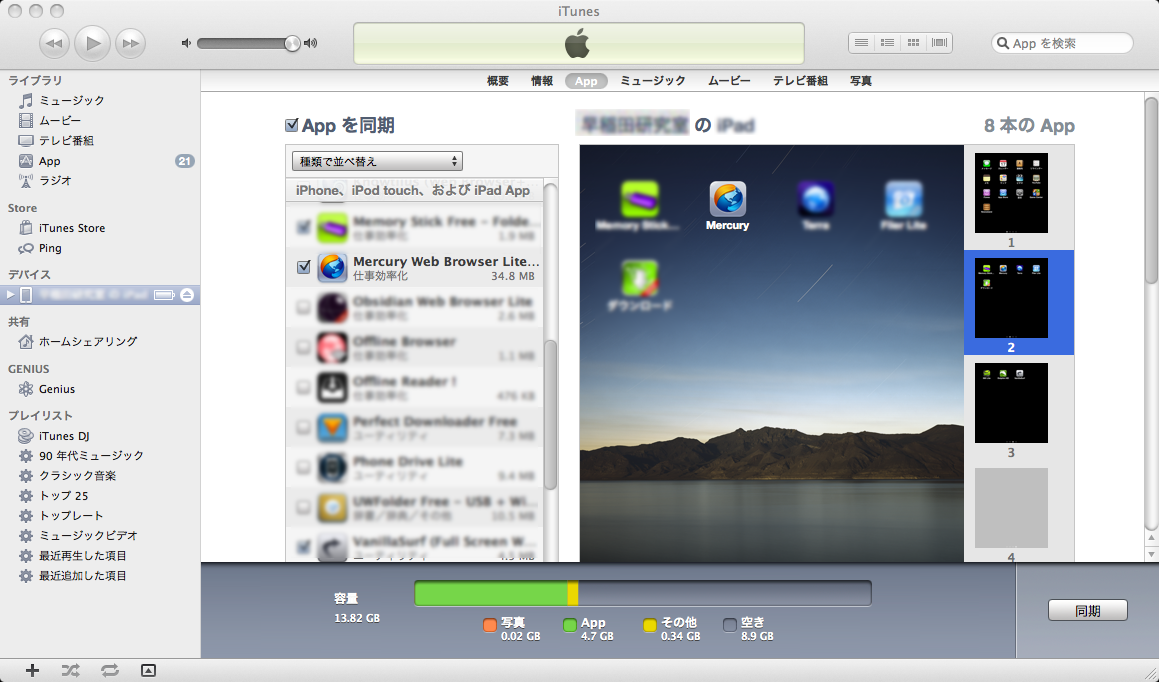Switch to the テレビ番組 device tab

(x=801, y=81)
